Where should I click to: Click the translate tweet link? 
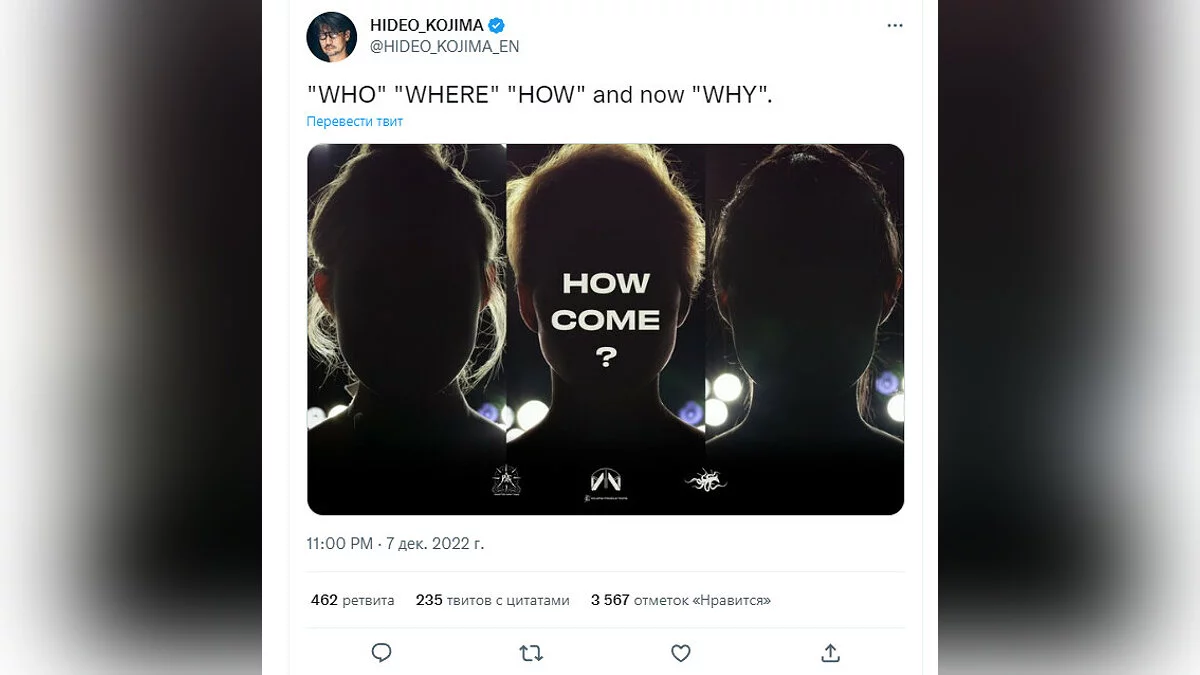(x=355, y=121)
